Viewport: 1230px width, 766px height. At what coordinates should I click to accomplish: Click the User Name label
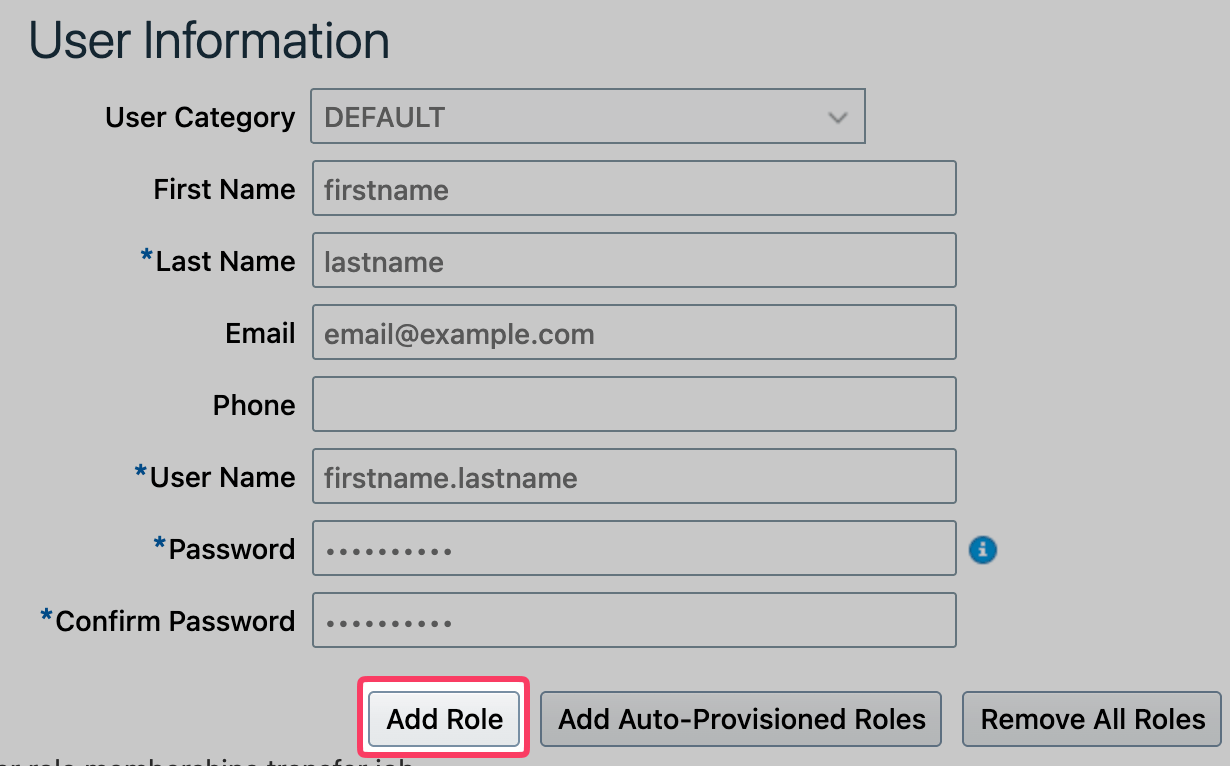coord(222,477)
